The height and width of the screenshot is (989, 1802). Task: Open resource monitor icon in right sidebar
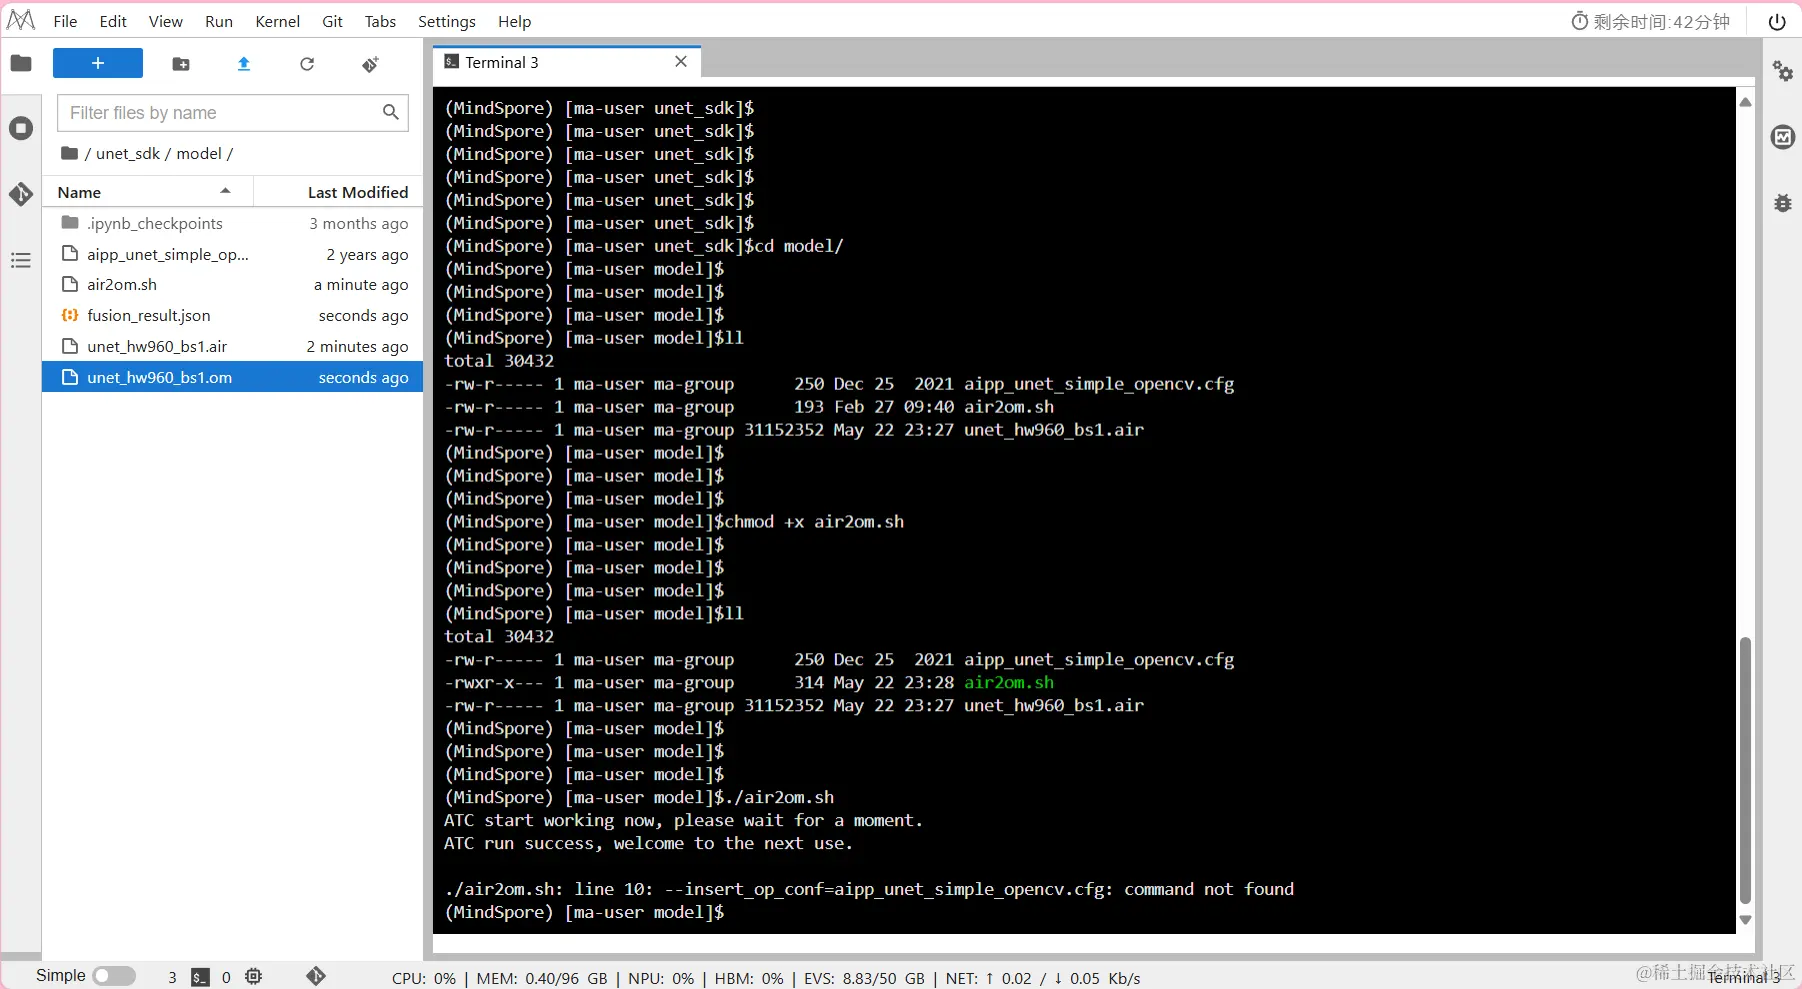pos(1783,137)
